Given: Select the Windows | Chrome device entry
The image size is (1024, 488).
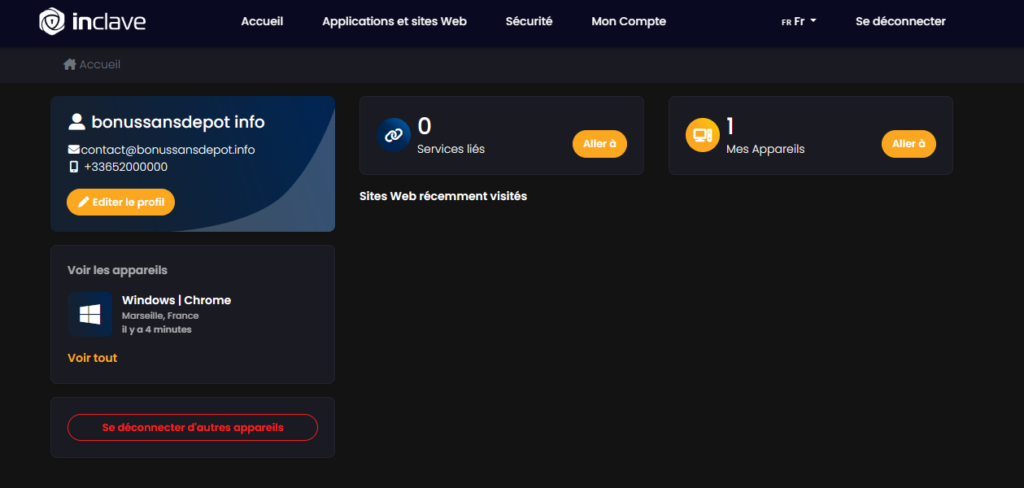Looking at the screenshot, I should tap(176, 300).
